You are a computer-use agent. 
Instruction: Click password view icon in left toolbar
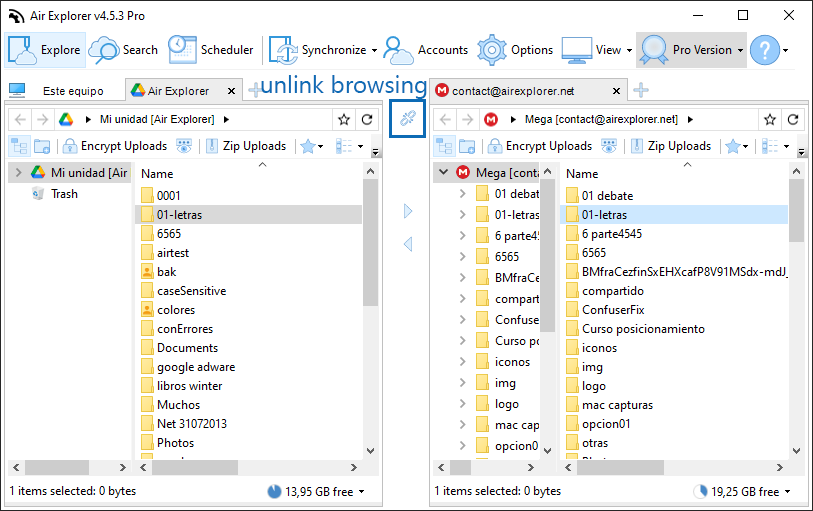click(x=184, y=146)
